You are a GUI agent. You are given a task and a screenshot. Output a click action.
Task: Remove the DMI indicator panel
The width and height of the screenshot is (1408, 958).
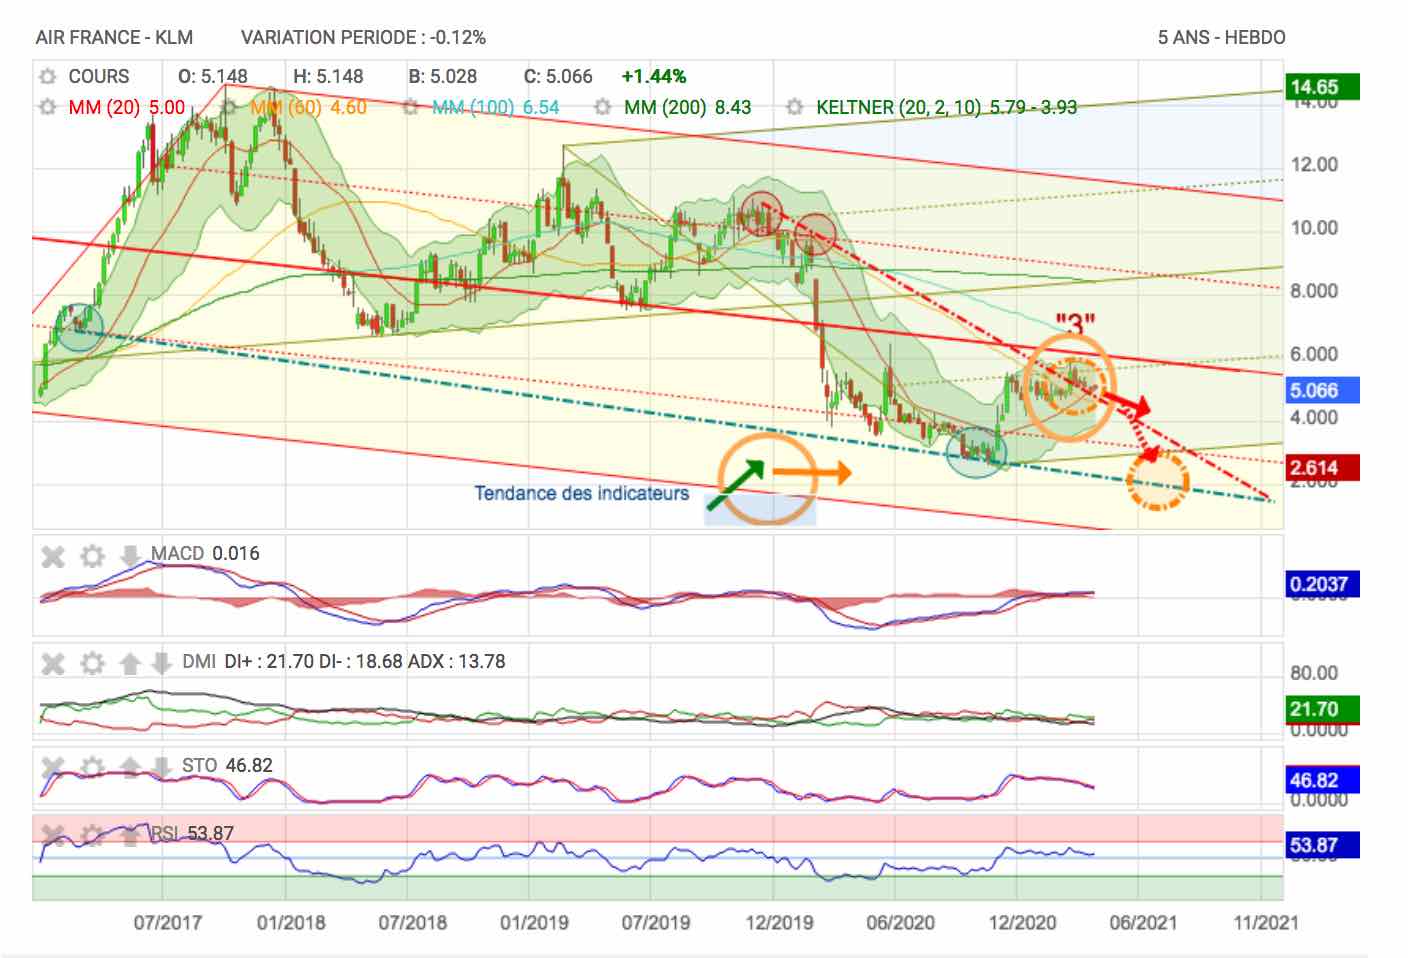pos(53,664)
